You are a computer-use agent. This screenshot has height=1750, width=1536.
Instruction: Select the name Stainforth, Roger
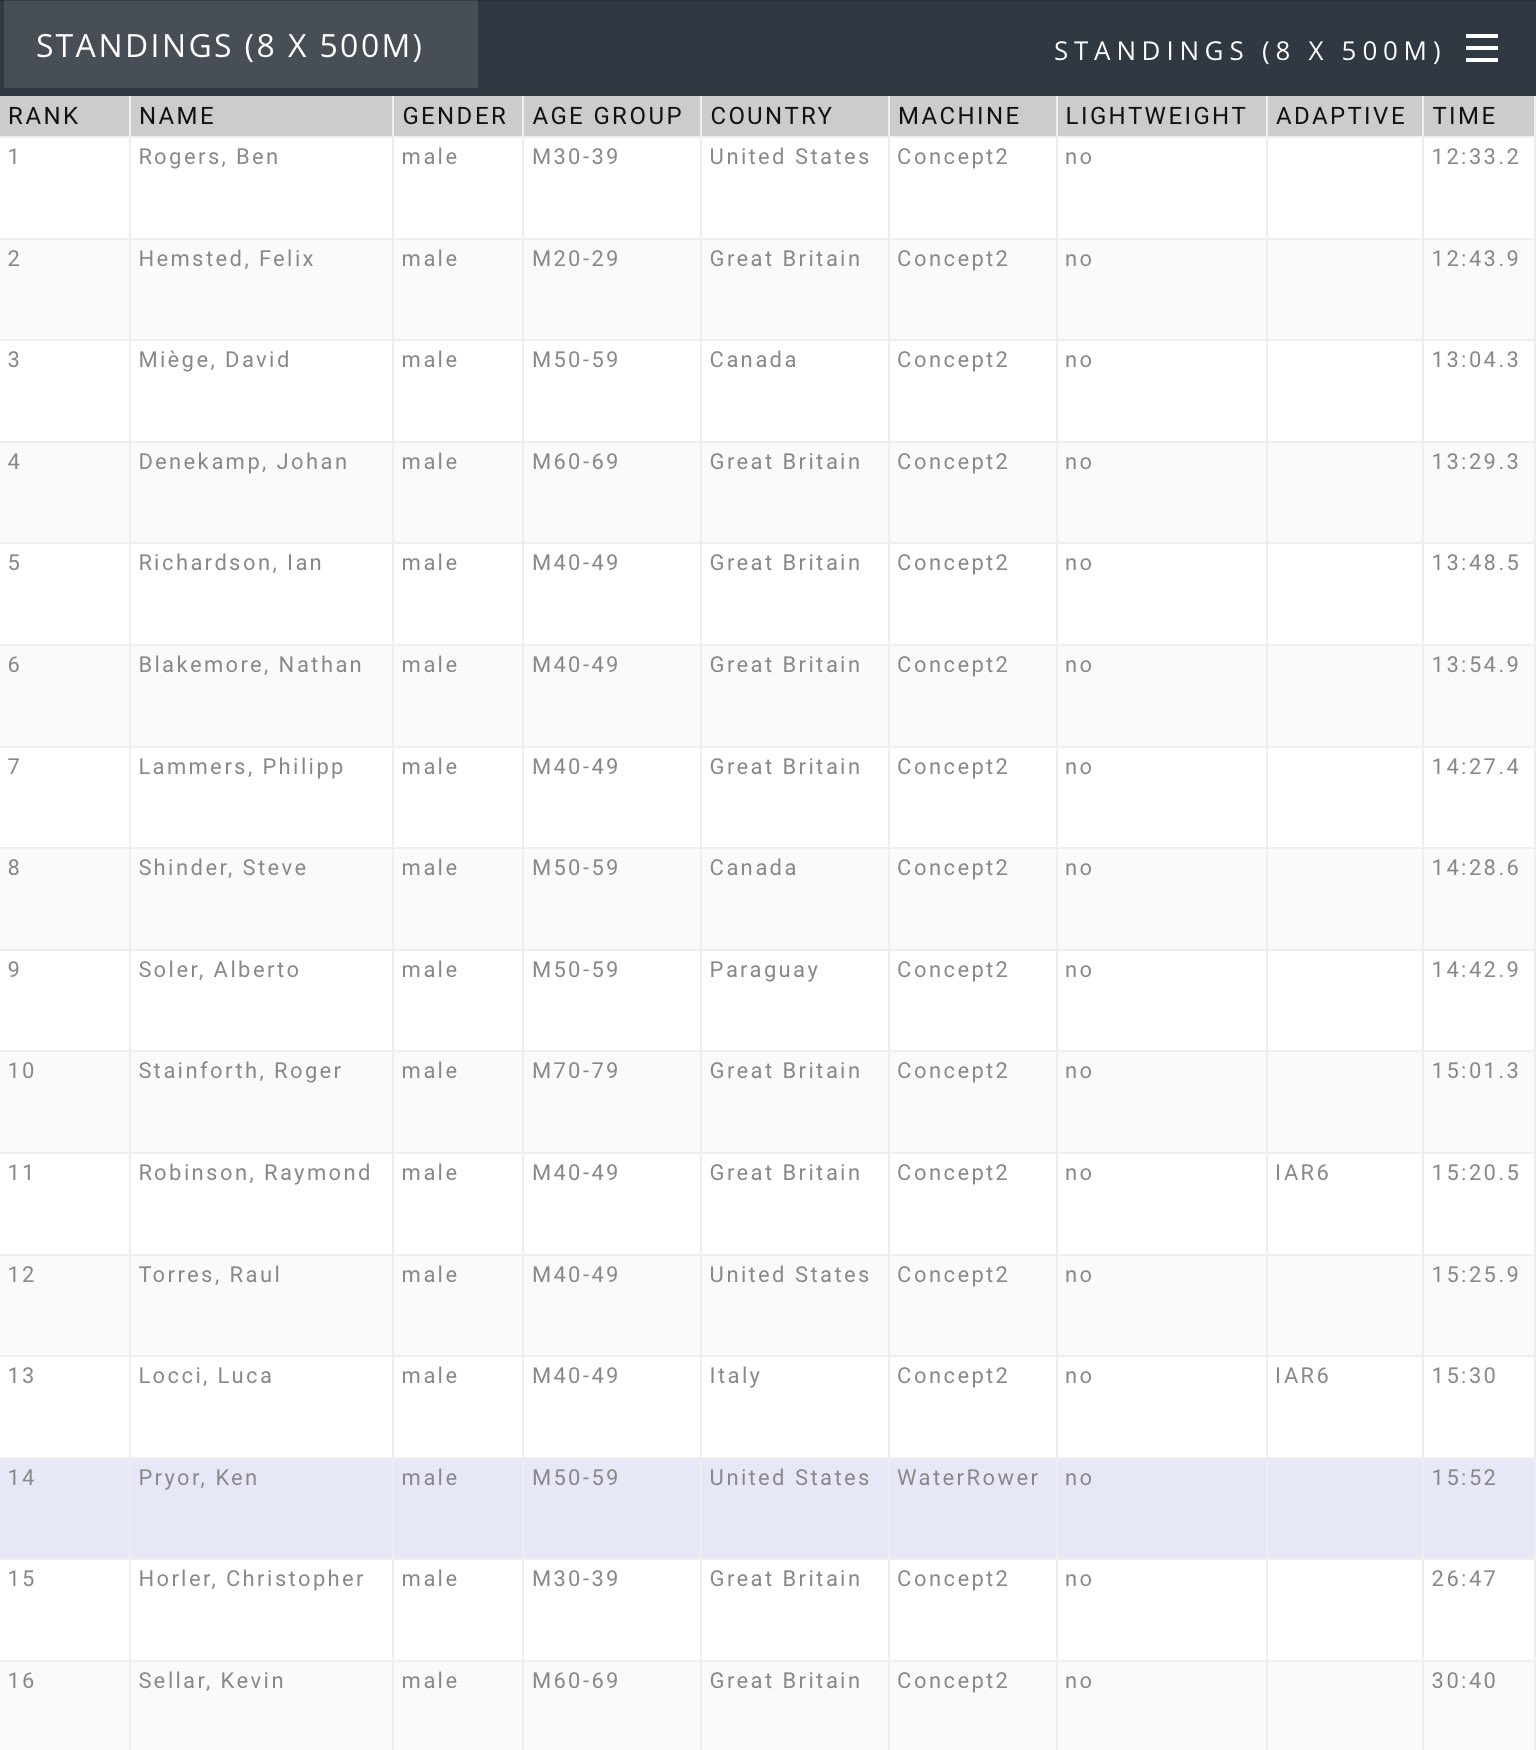pyautogui.click(x=240, y=1071)
